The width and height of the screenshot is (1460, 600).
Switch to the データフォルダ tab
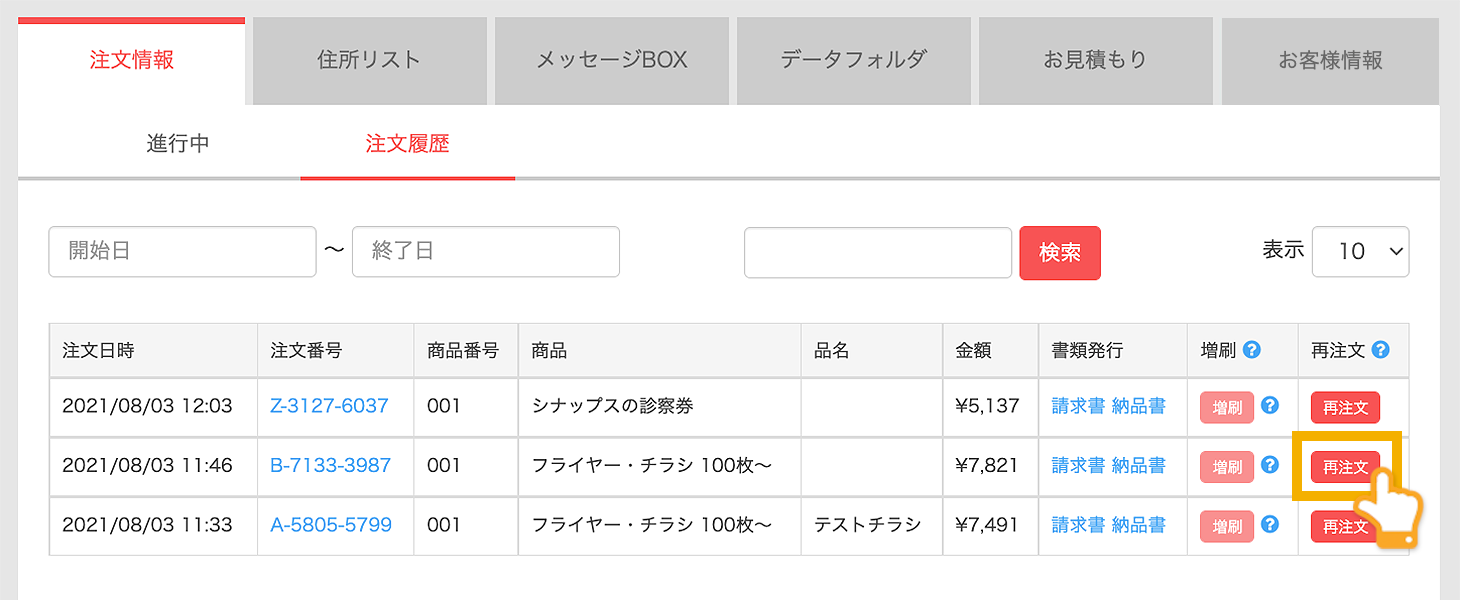pyautogui.click(x=853, y=60)
